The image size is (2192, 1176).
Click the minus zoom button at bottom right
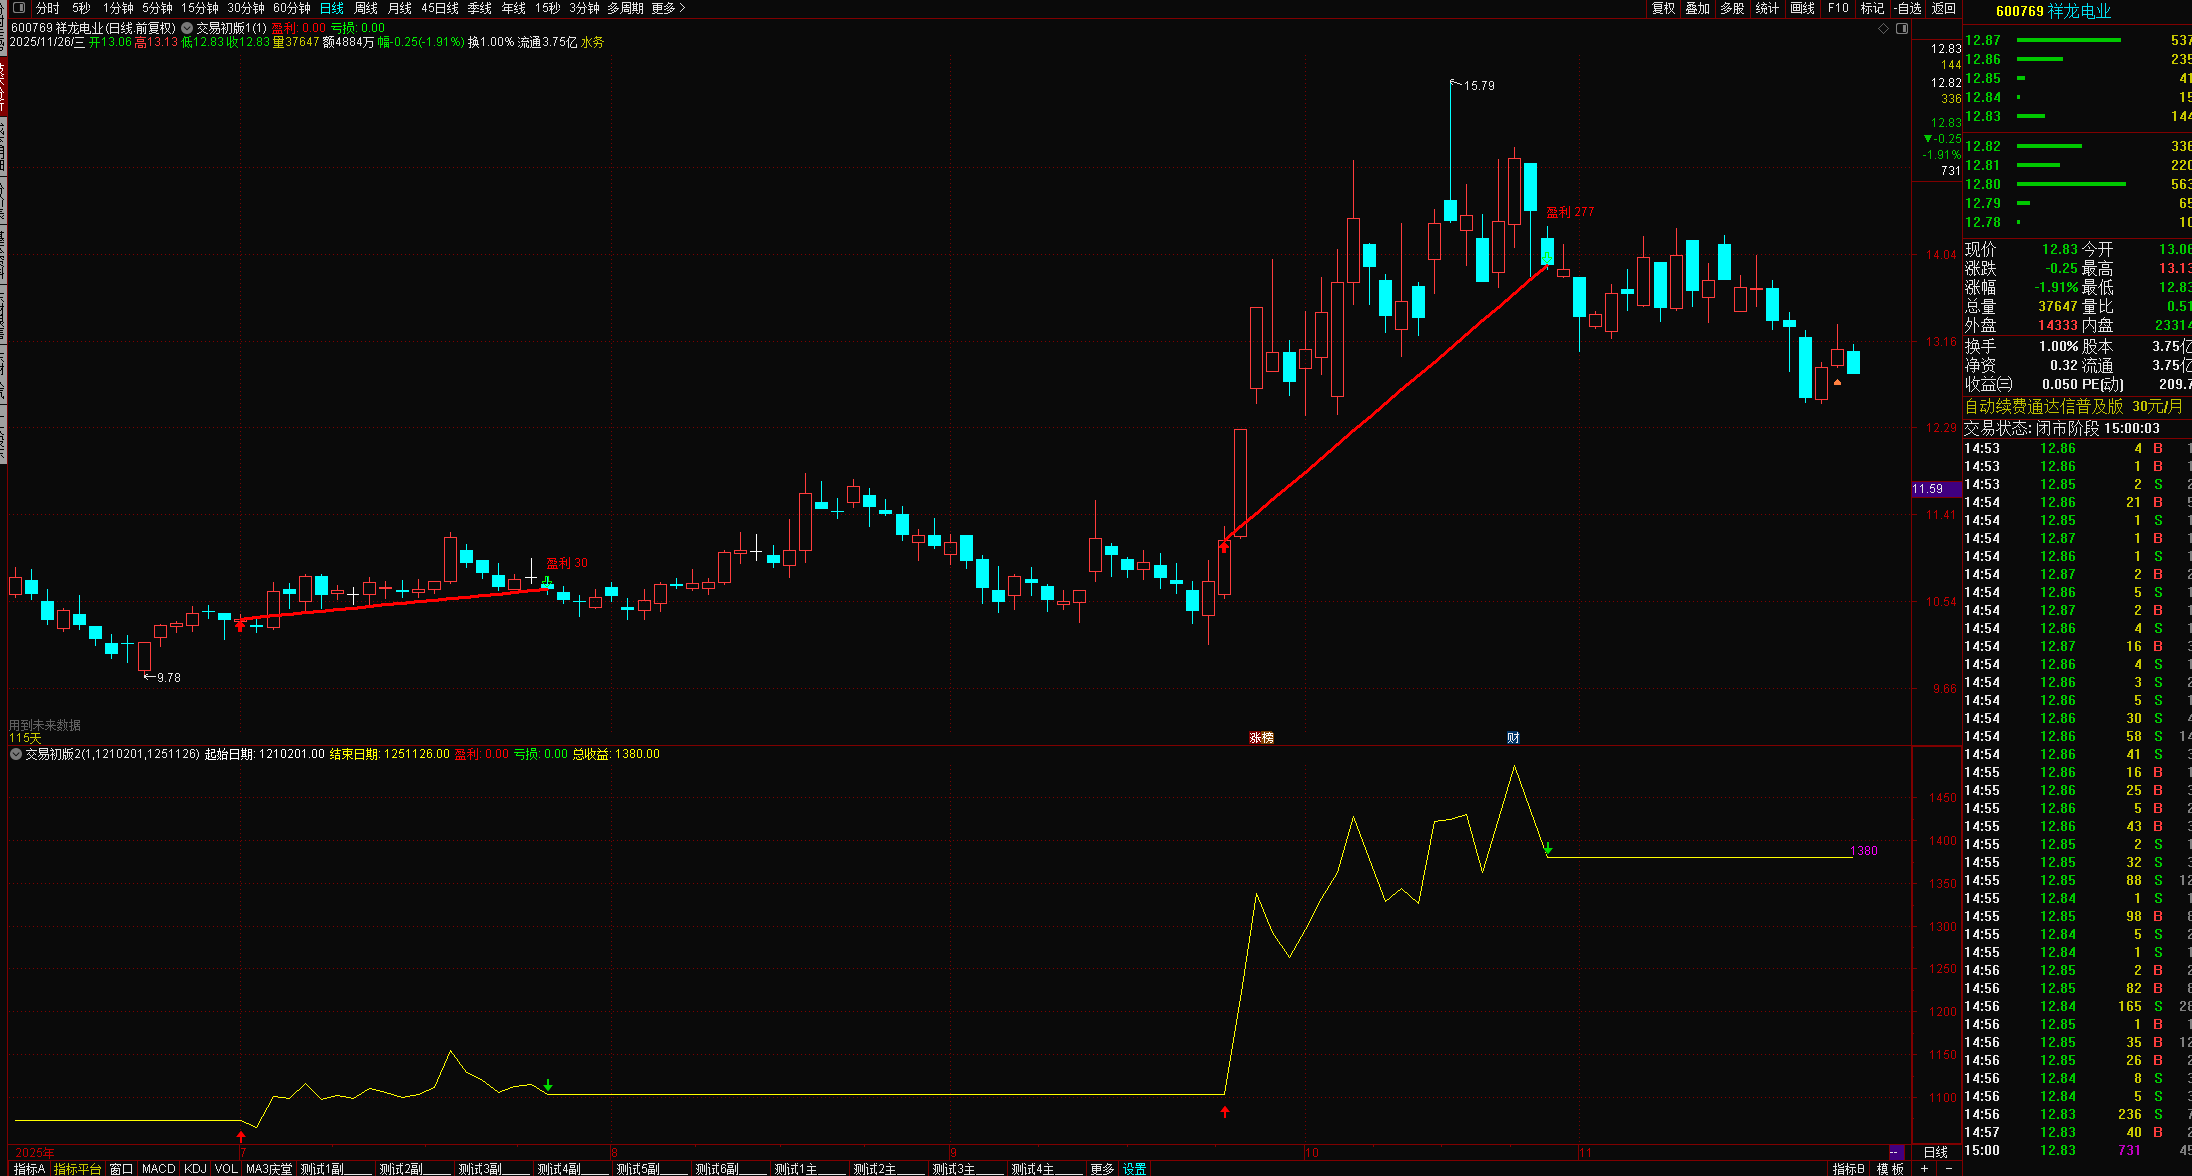1948,1168
